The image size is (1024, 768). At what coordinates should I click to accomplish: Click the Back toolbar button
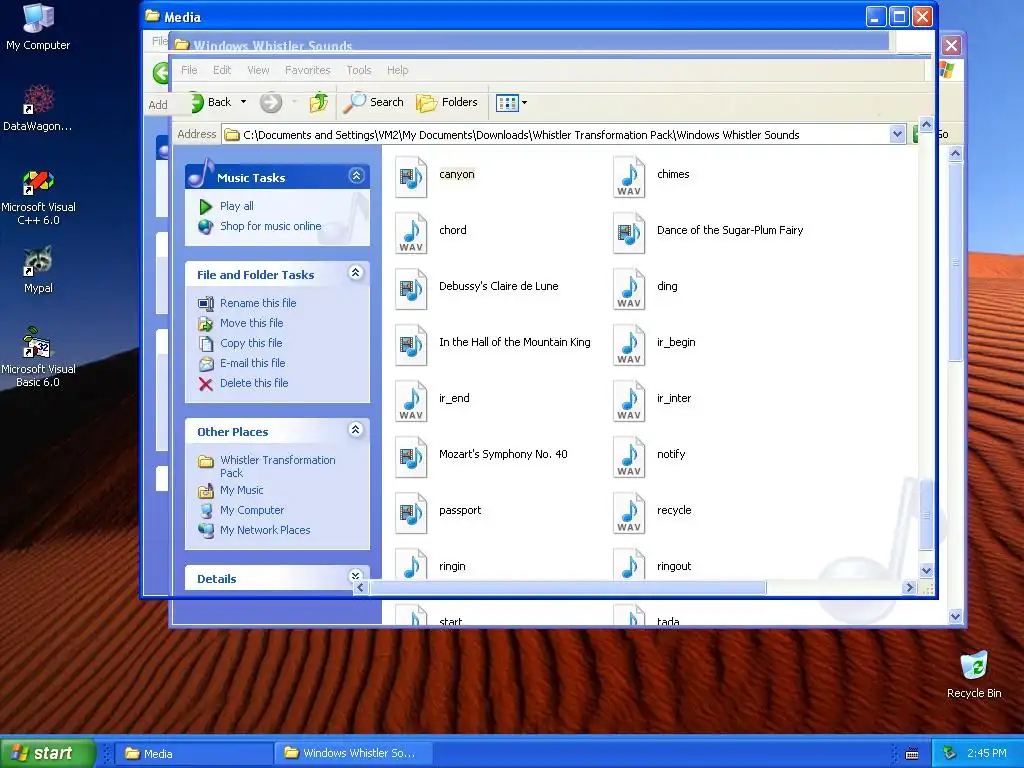pos(212,103)
